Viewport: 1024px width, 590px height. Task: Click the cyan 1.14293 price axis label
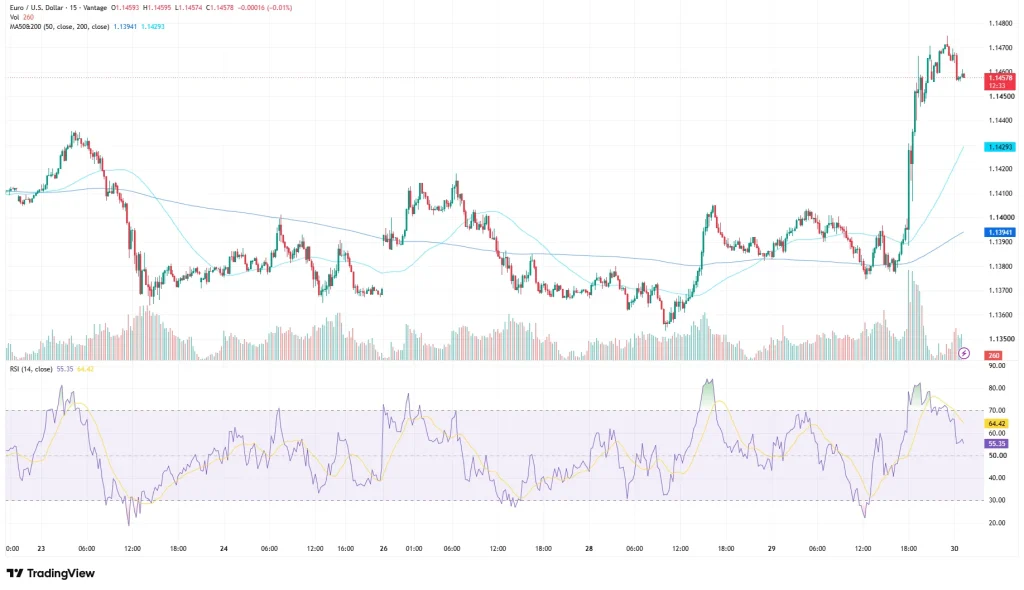[x=999, y=147]
